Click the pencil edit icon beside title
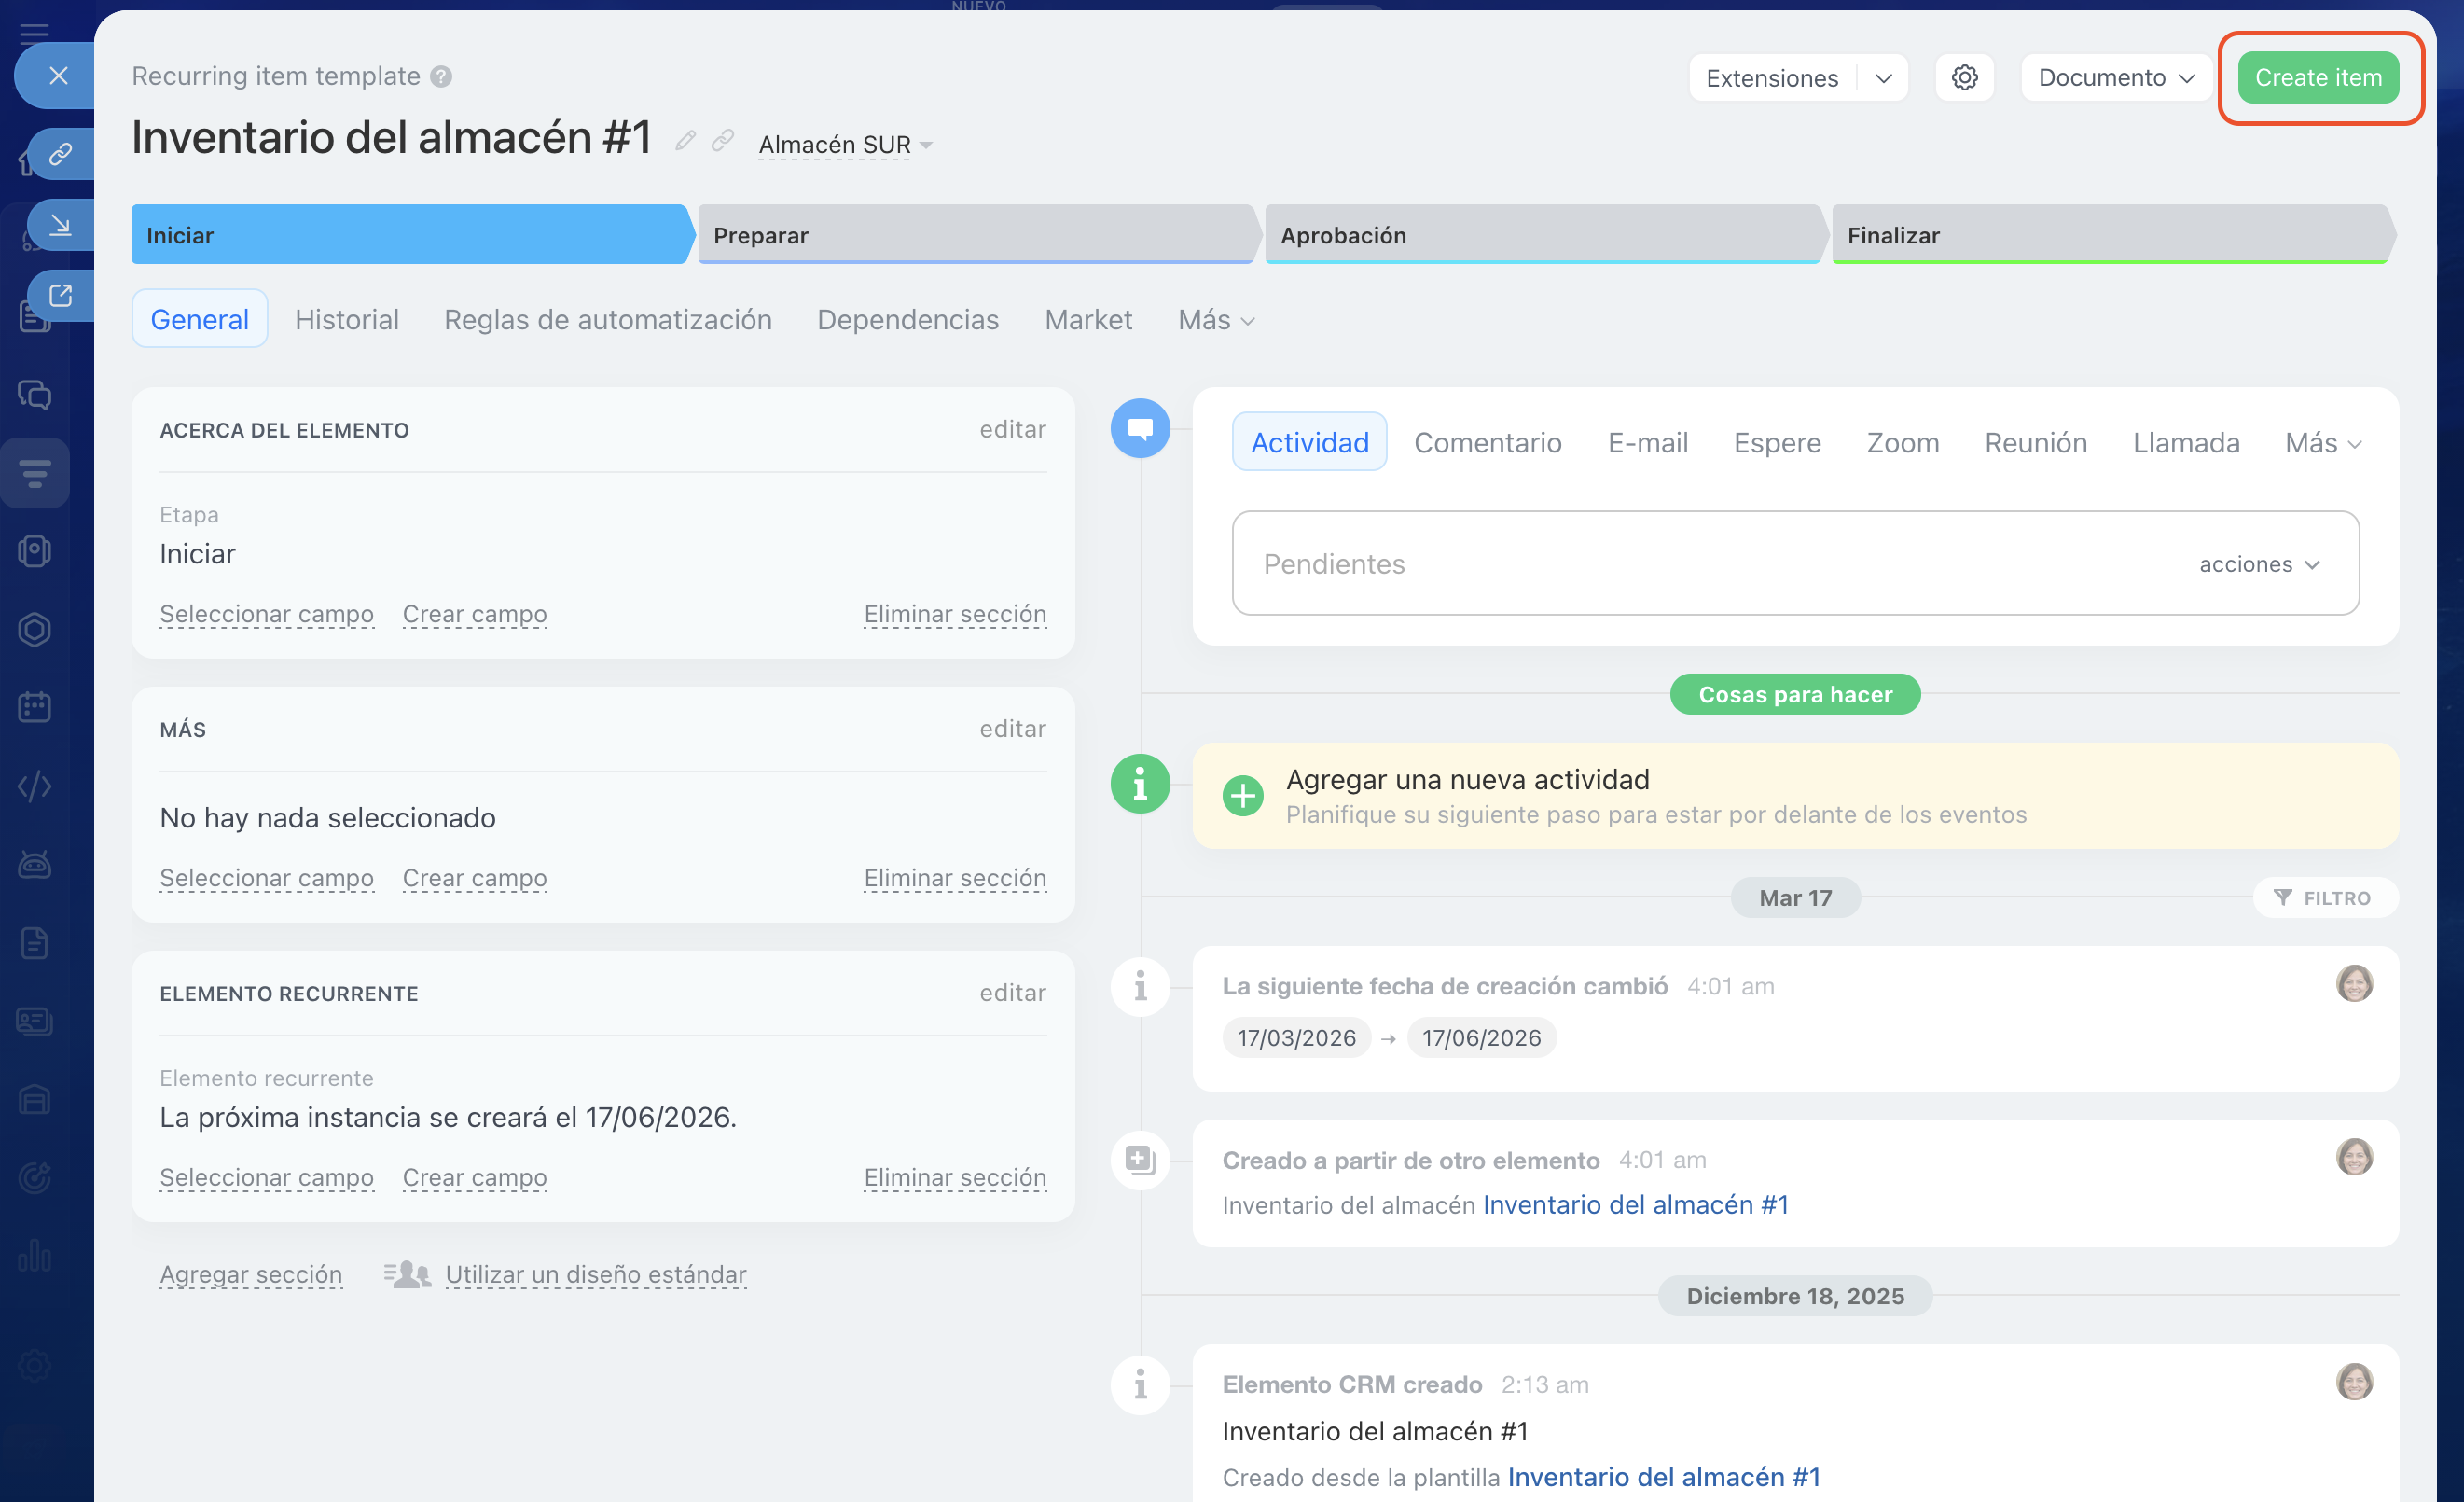The height and width of the screenshot is (1502, 2464). (x=685, y=141)
